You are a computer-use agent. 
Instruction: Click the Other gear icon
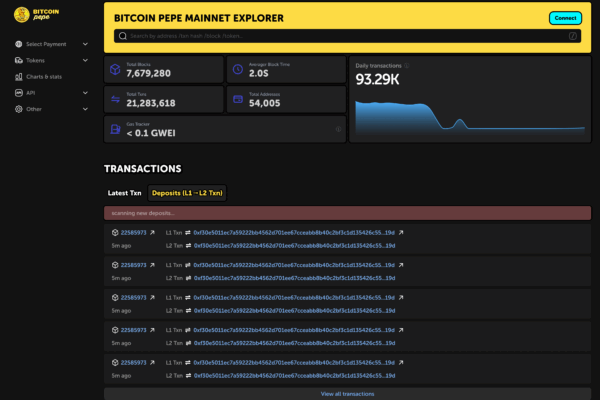[x=18, y=109]
